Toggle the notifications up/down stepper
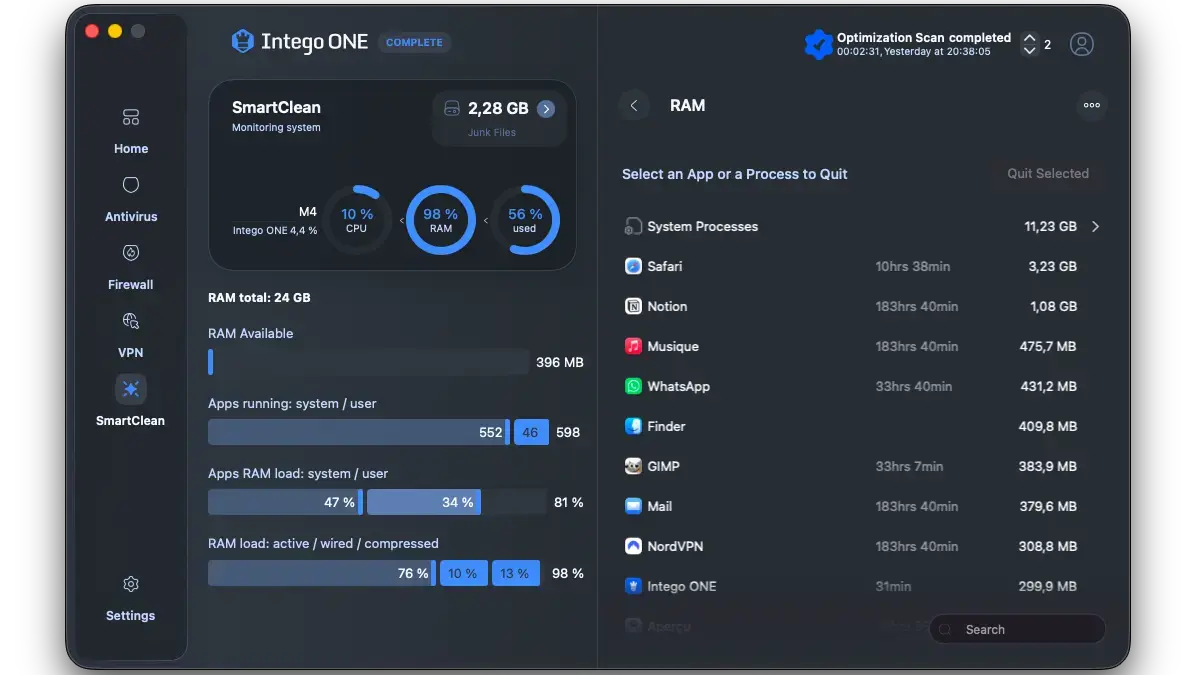 (x=1029, y=44)
